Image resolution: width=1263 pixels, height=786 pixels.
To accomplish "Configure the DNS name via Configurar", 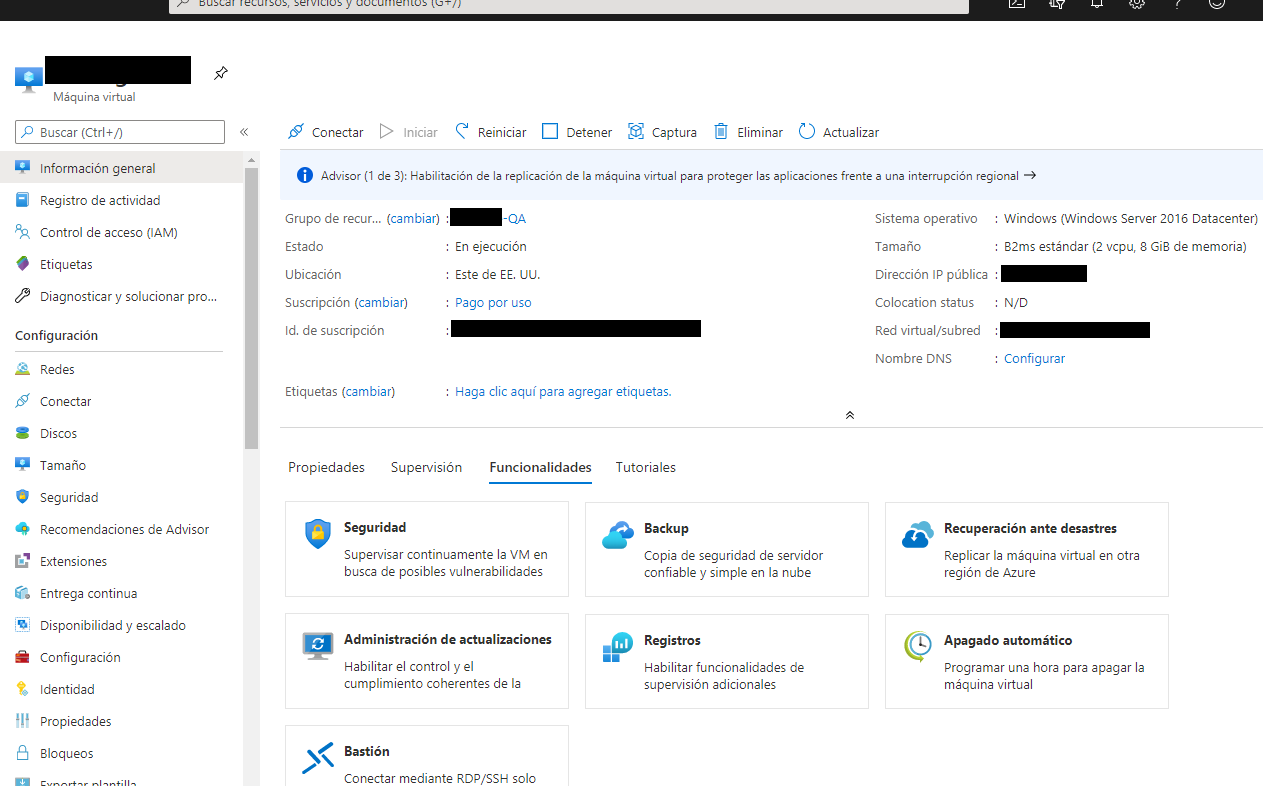I will (x=1034, y=358).
